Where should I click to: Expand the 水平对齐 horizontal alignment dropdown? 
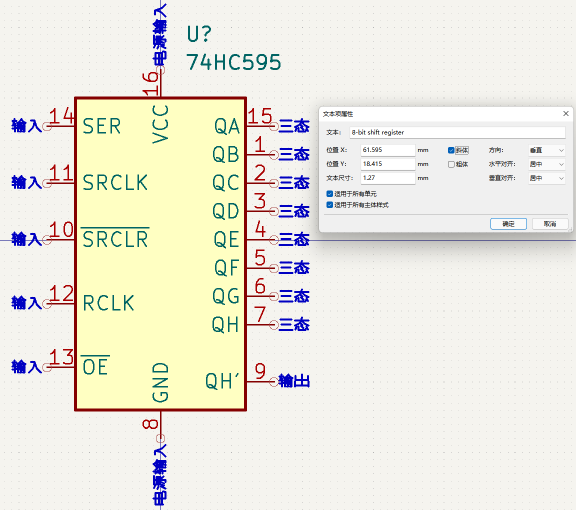(546, 164)
